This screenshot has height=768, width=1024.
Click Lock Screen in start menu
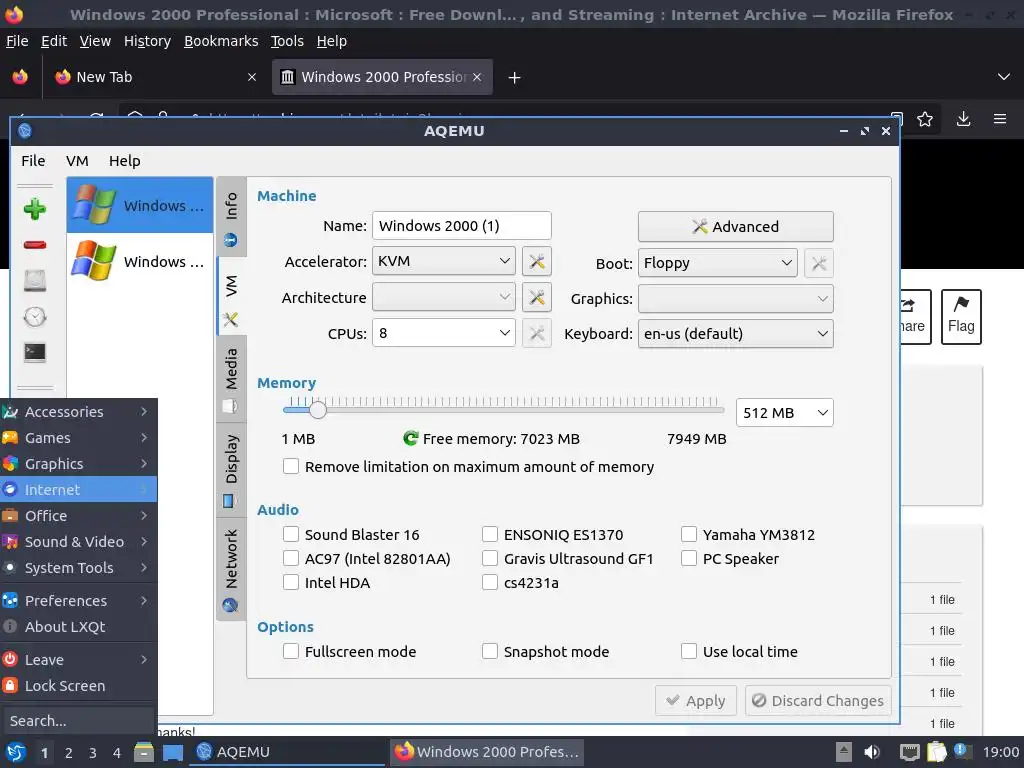pyautogui.click(x=78, y=686)
